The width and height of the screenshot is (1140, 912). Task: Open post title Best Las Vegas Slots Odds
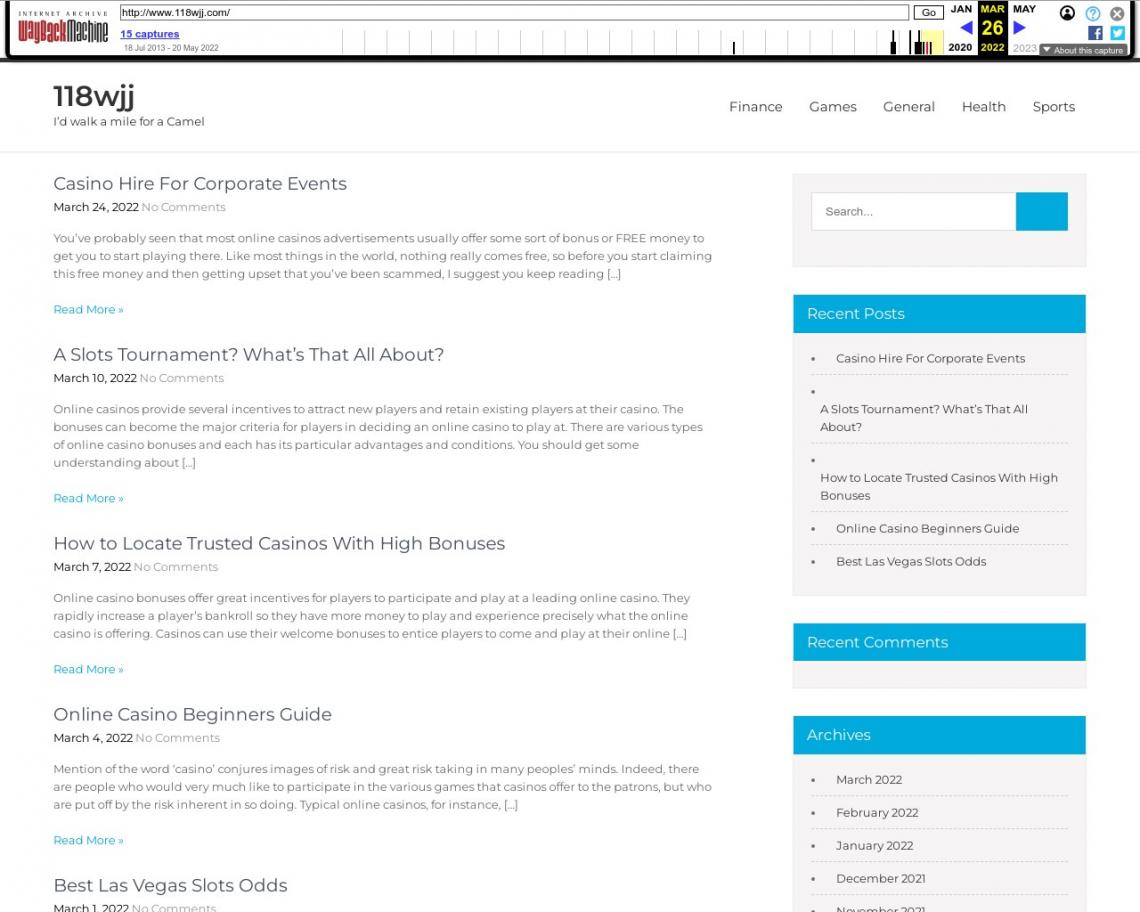click(170, 886)
